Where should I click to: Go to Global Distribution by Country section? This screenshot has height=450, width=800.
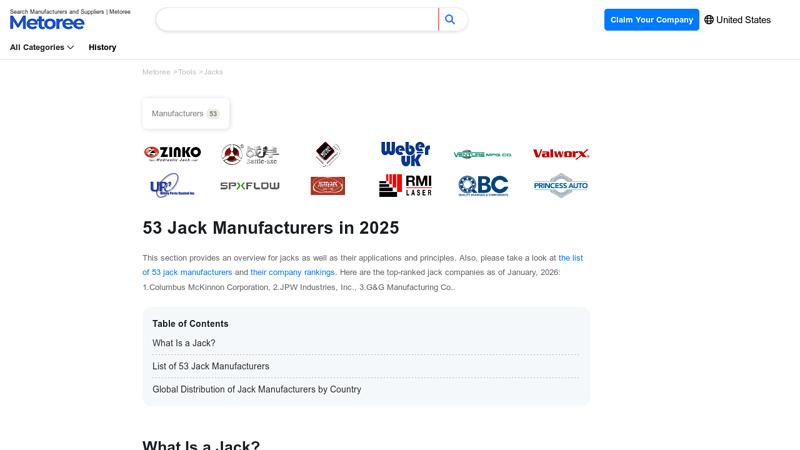(257, 389)
